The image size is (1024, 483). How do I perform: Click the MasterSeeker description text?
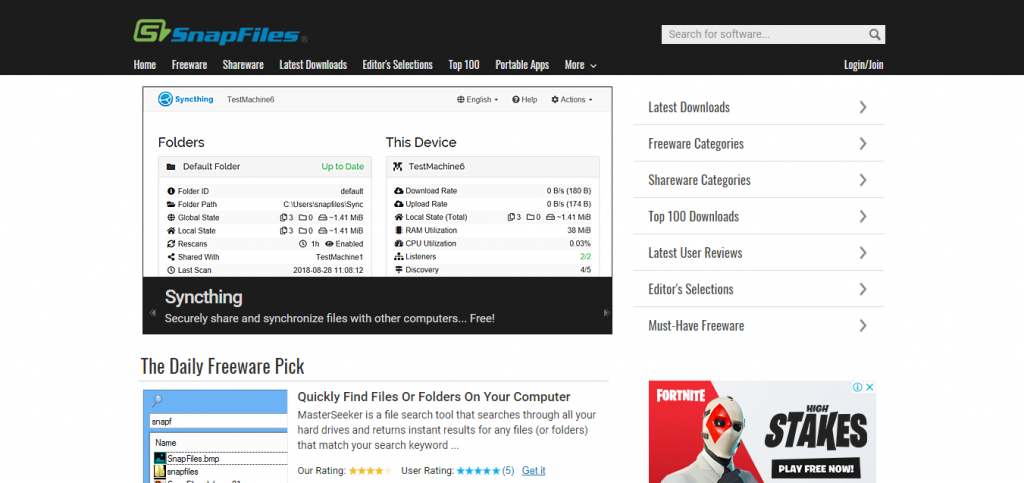(x=447, y=431)
